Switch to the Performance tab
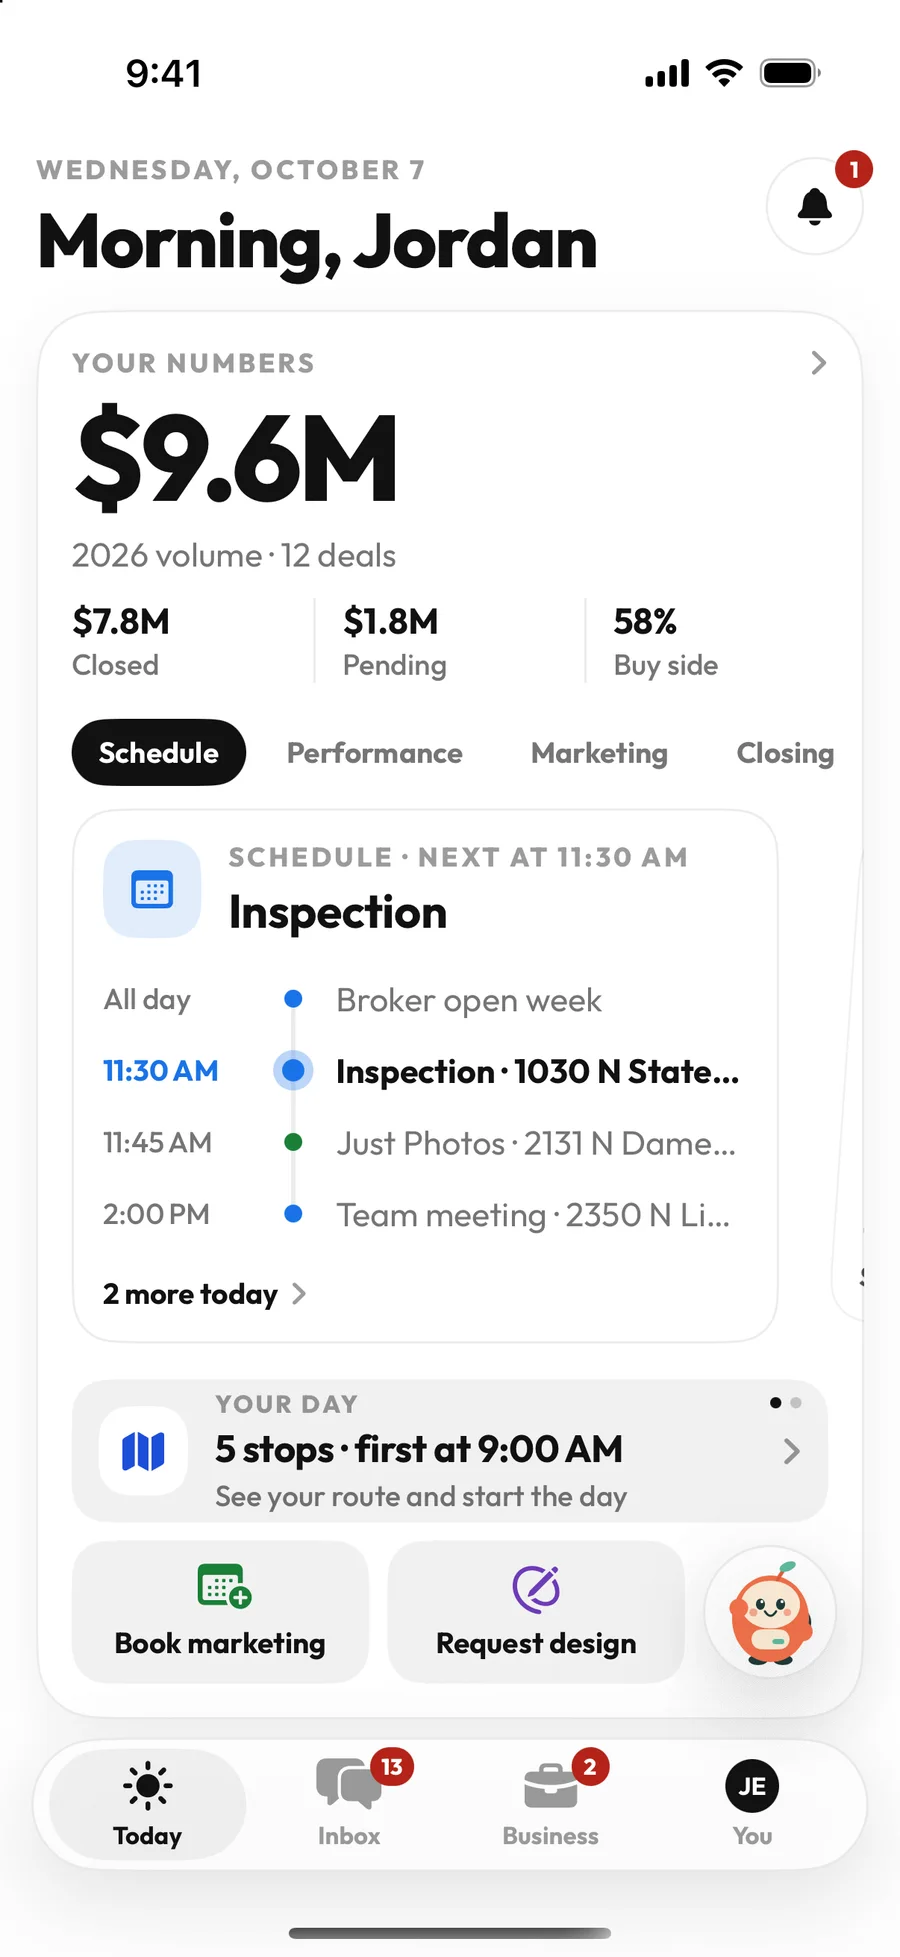This screenshot has width=900, height=1957. 375,753
